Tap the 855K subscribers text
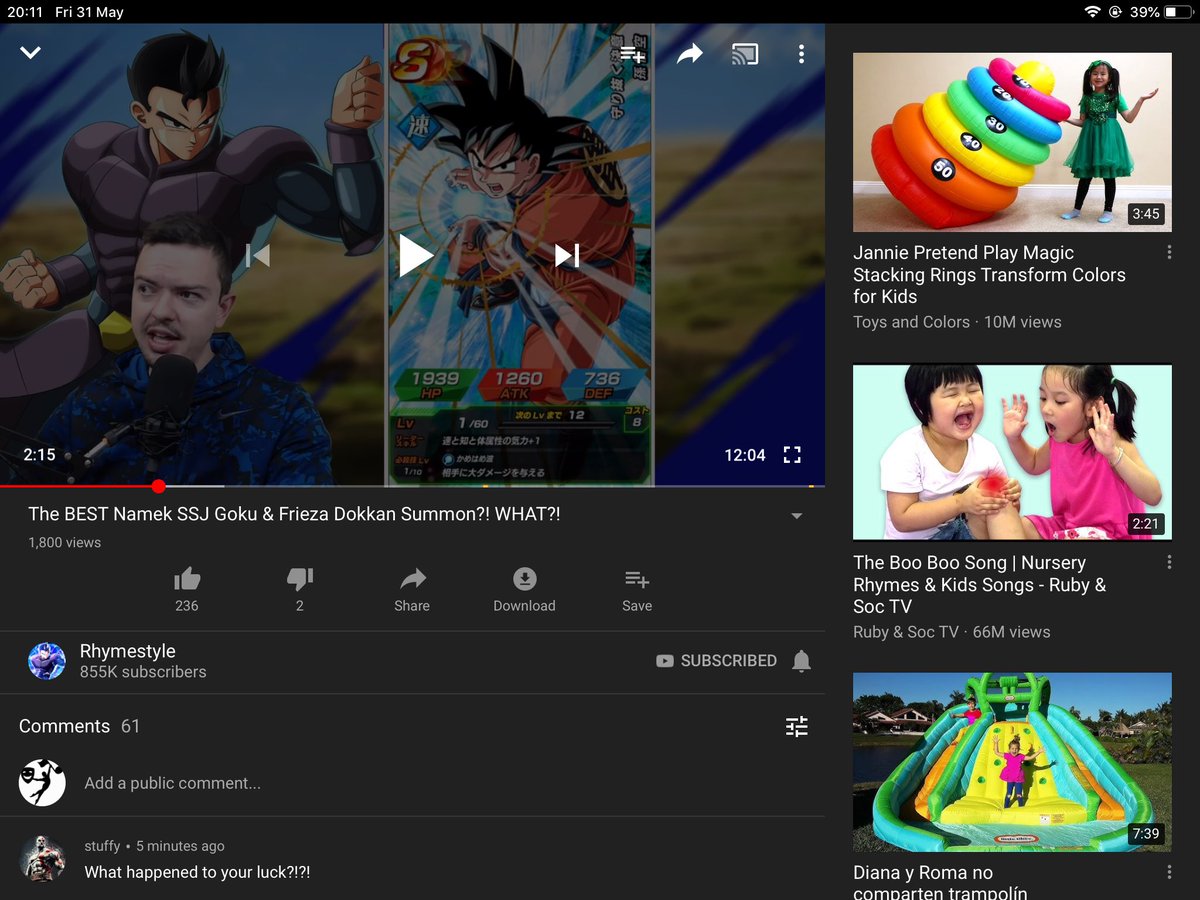 tap(143, 673)
